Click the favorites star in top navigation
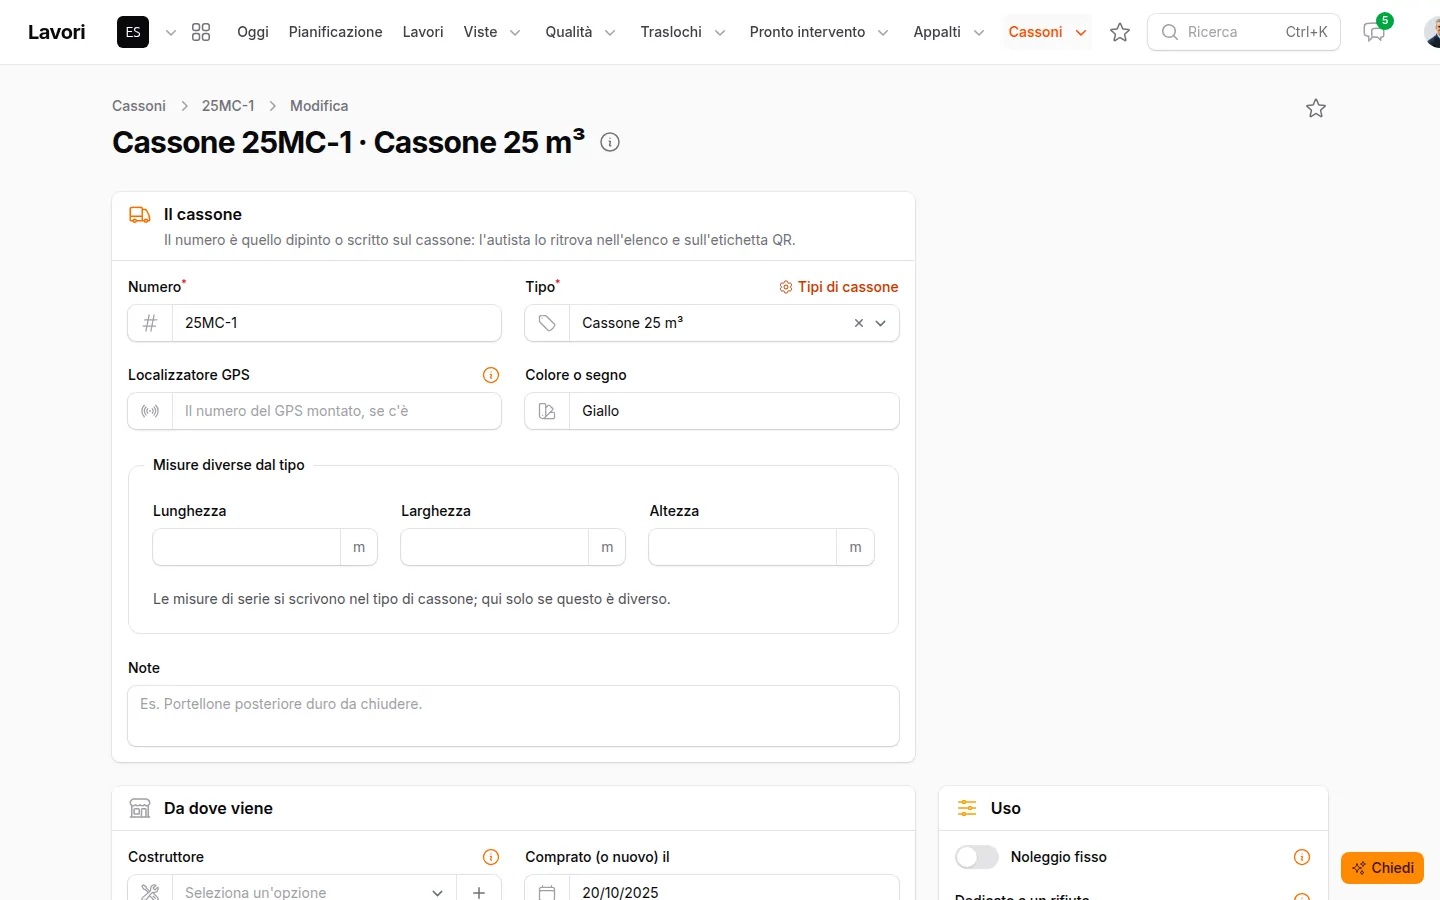The width and height of the screenshot is (1440, 900). click(1120, 32)
